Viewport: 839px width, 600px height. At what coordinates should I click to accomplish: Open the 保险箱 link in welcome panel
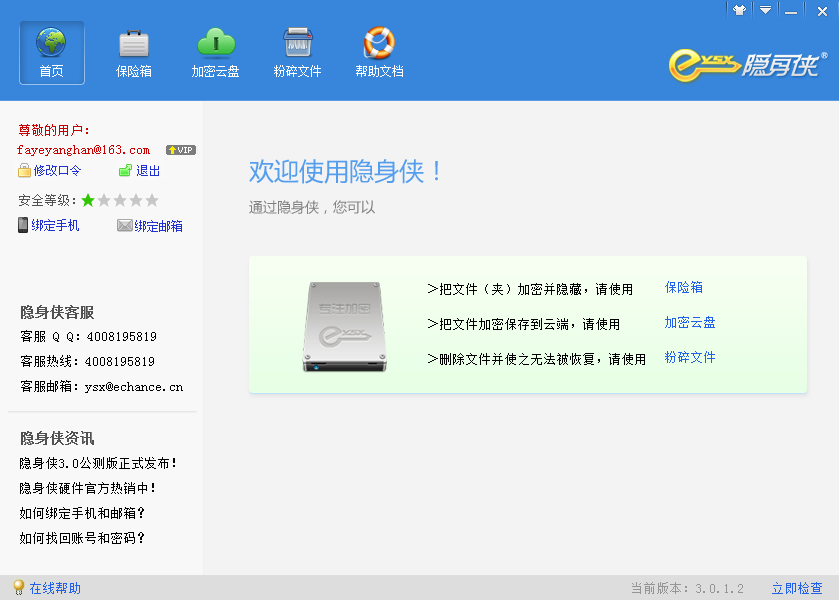[x=683, y=287]
